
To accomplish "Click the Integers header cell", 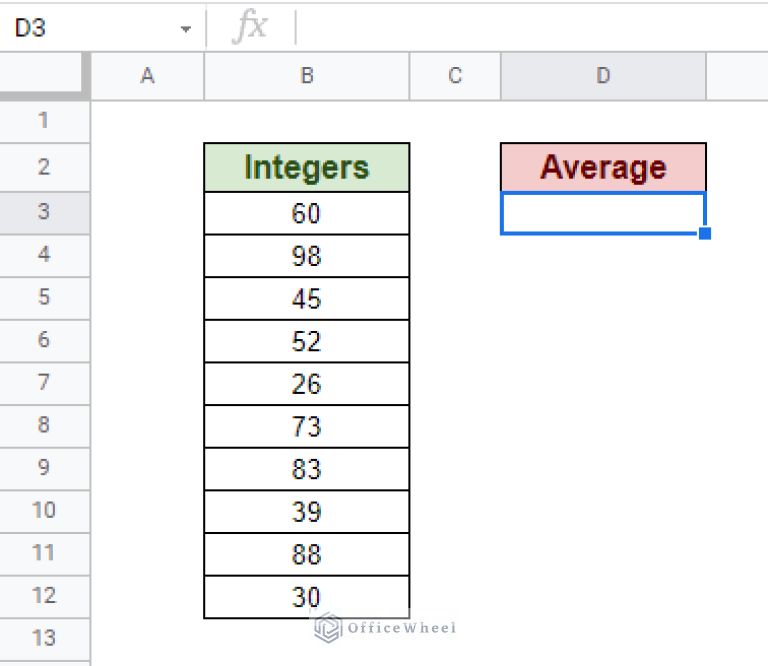I will tap(306, 167).
